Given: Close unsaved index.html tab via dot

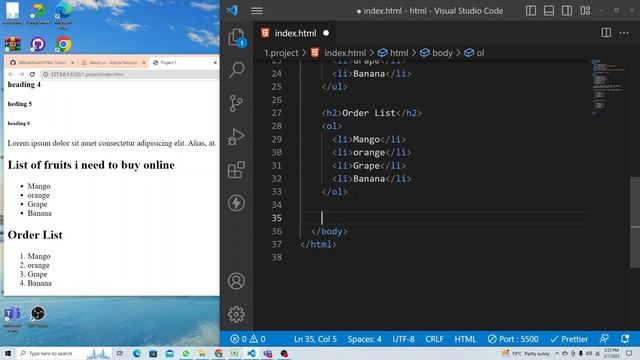Looking at the screenshot, I should pyautogui.click(x=326, y=33).
